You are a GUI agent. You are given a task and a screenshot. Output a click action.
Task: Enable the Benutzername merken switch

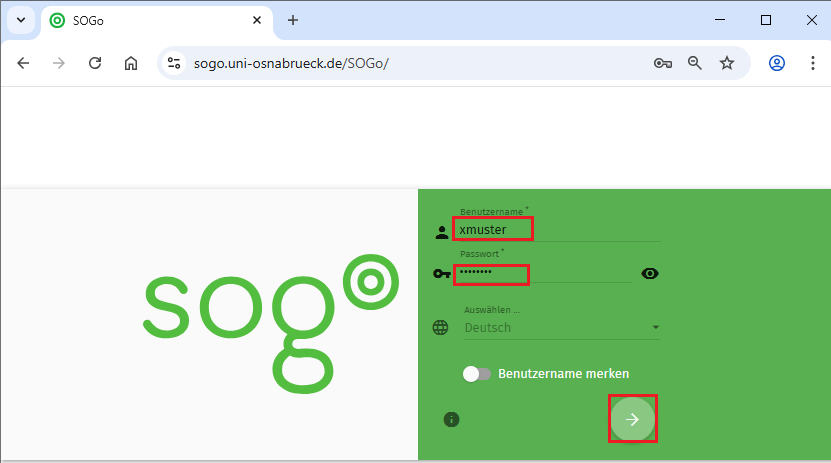coord(477,374)
